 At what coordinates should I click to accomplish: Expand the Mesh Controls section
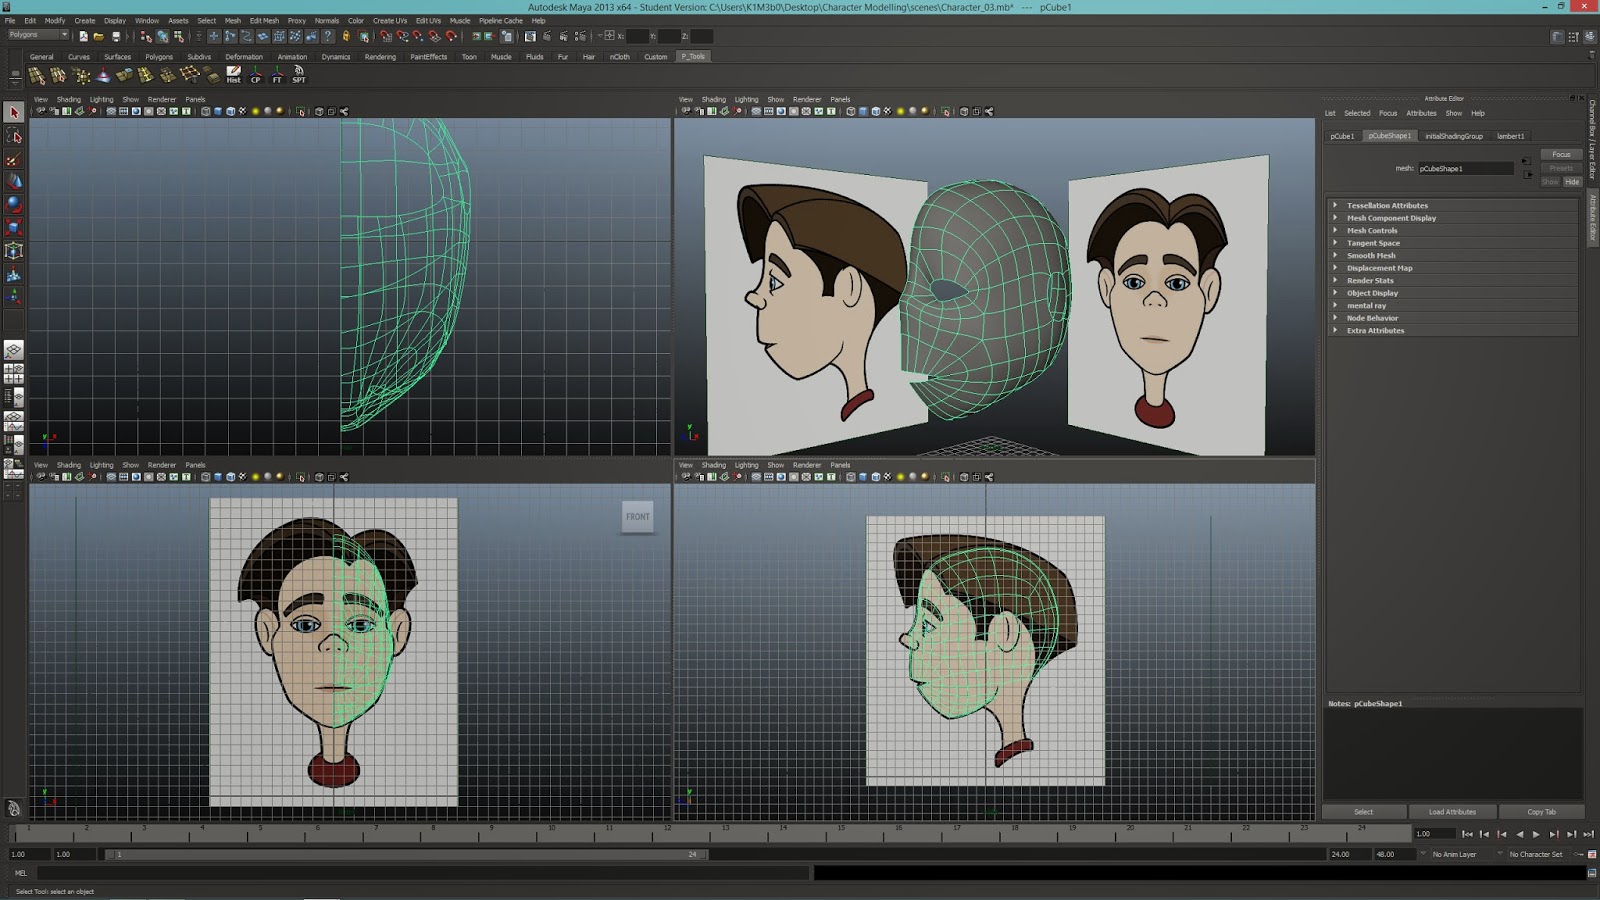(1452, 230)
